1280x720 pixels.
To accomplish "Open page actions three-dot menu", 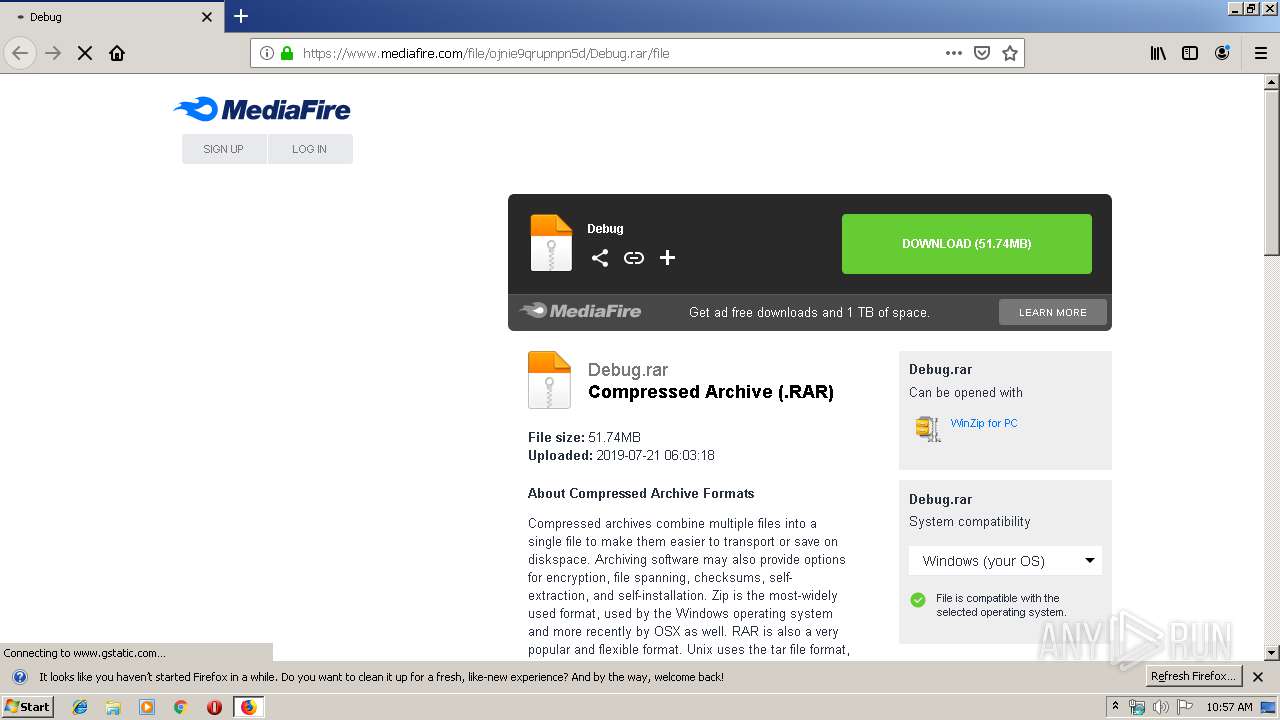I will [x=954, y=53].
